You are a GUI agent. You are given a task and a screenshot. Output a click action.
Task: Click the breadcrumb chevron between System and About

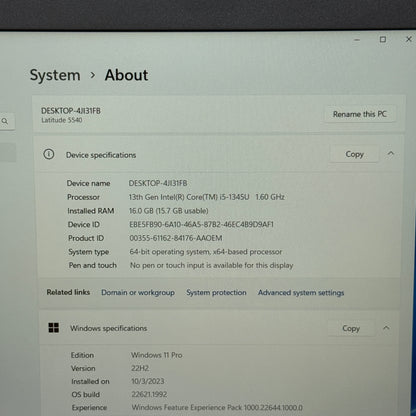pos(93,76)
